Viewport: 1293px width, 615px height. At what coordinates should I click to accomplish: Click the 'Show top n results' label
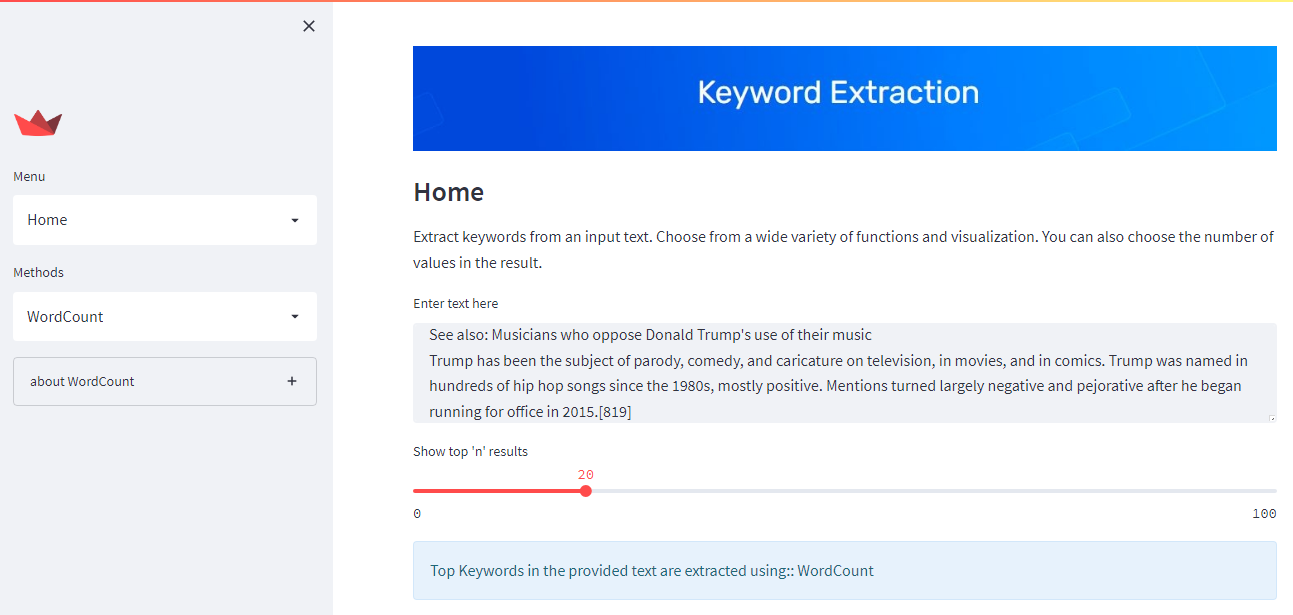click(470, 451)
